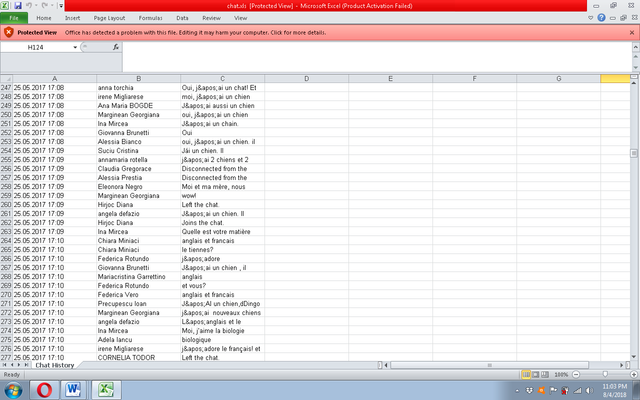Close the Protected View message bar
The image size is (640, 400).
tap(632, 32)
